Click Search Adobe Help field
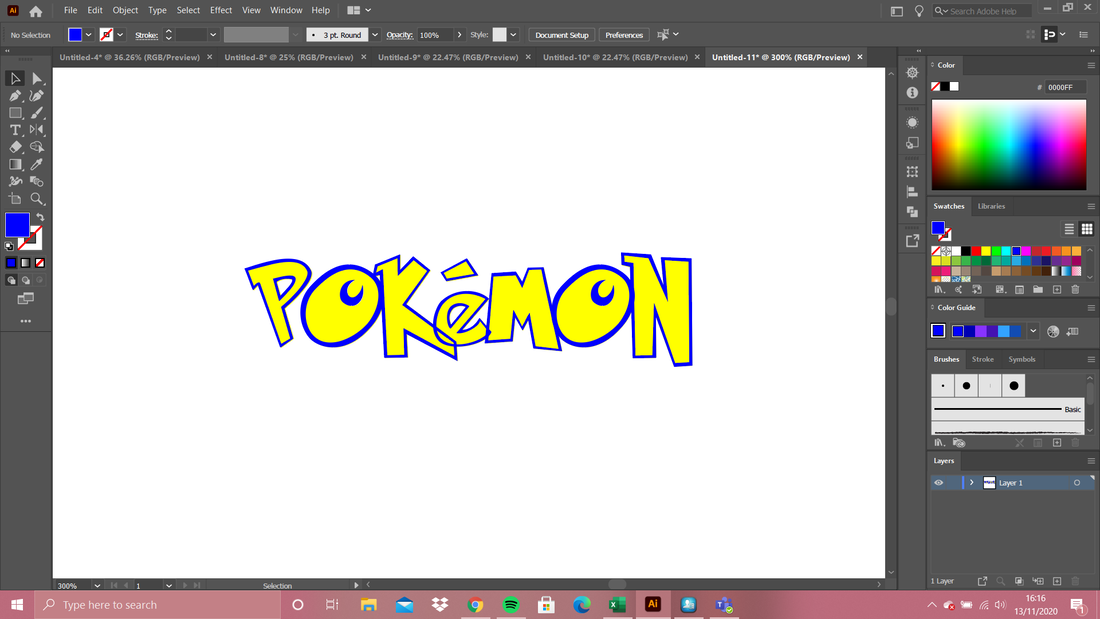The image size is (1100, 619). 983,11
